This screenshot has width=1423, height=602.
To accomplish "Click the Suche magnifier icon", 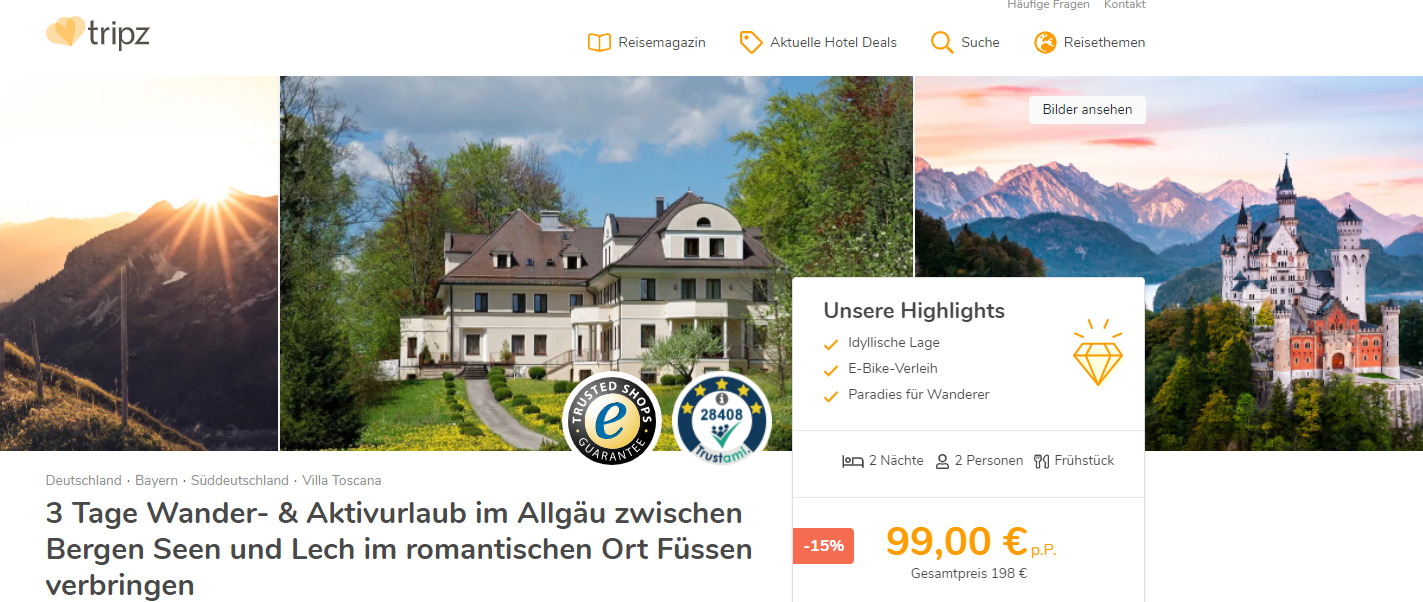I will click(941, 42).
